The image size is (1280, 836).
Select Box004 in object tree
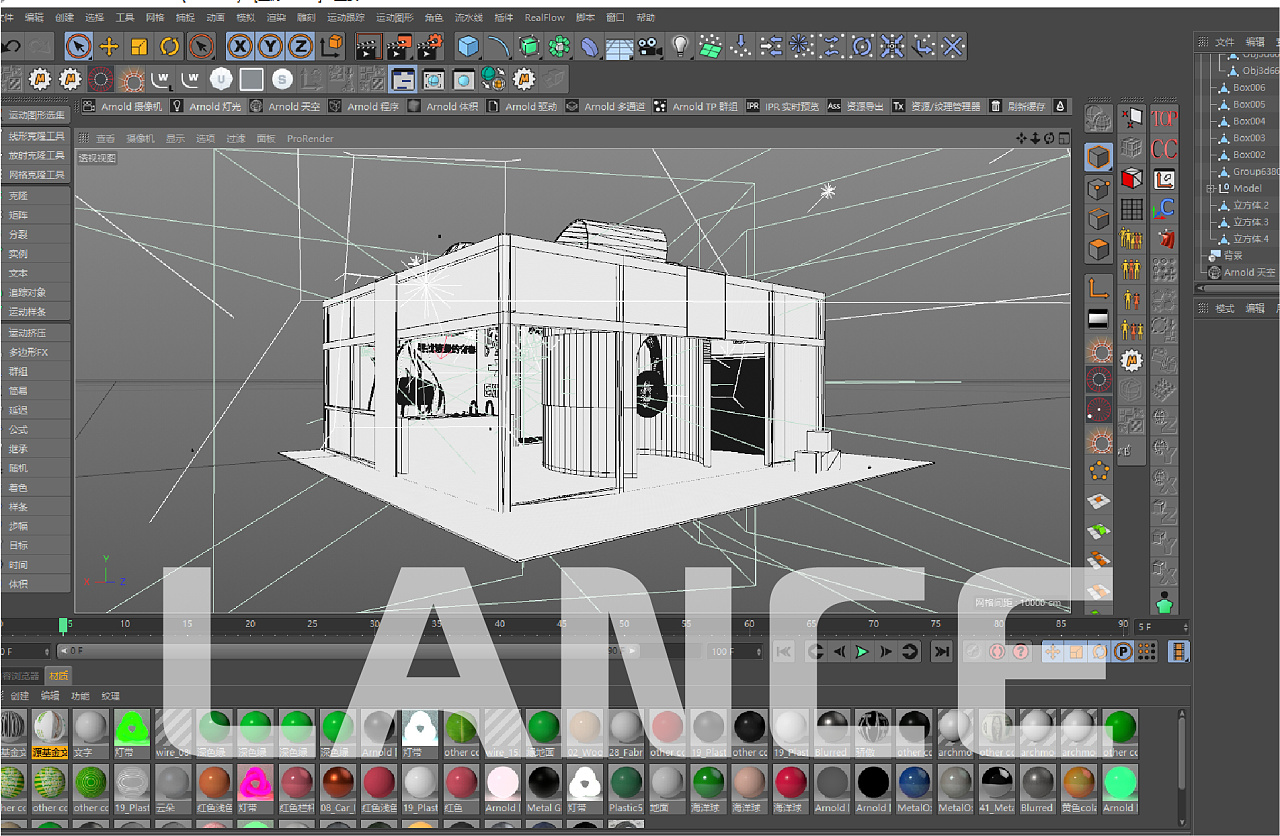click(x=1248, y=121)
